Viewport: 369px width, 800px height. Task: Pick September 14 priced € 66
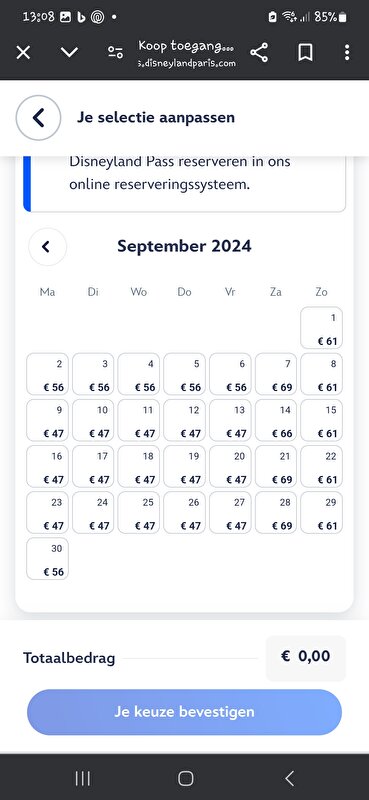(x=276, y=420)
